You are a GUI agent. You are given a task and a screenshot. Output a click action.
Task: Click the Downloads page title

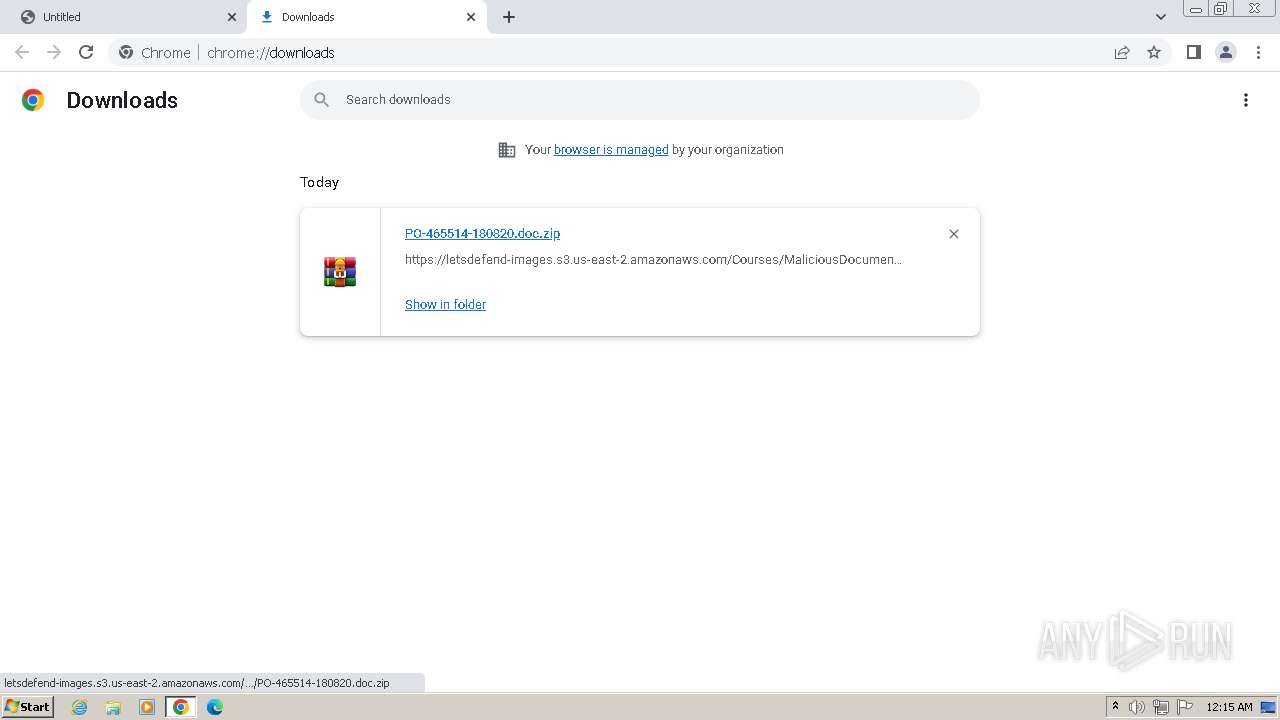point(122,100)
